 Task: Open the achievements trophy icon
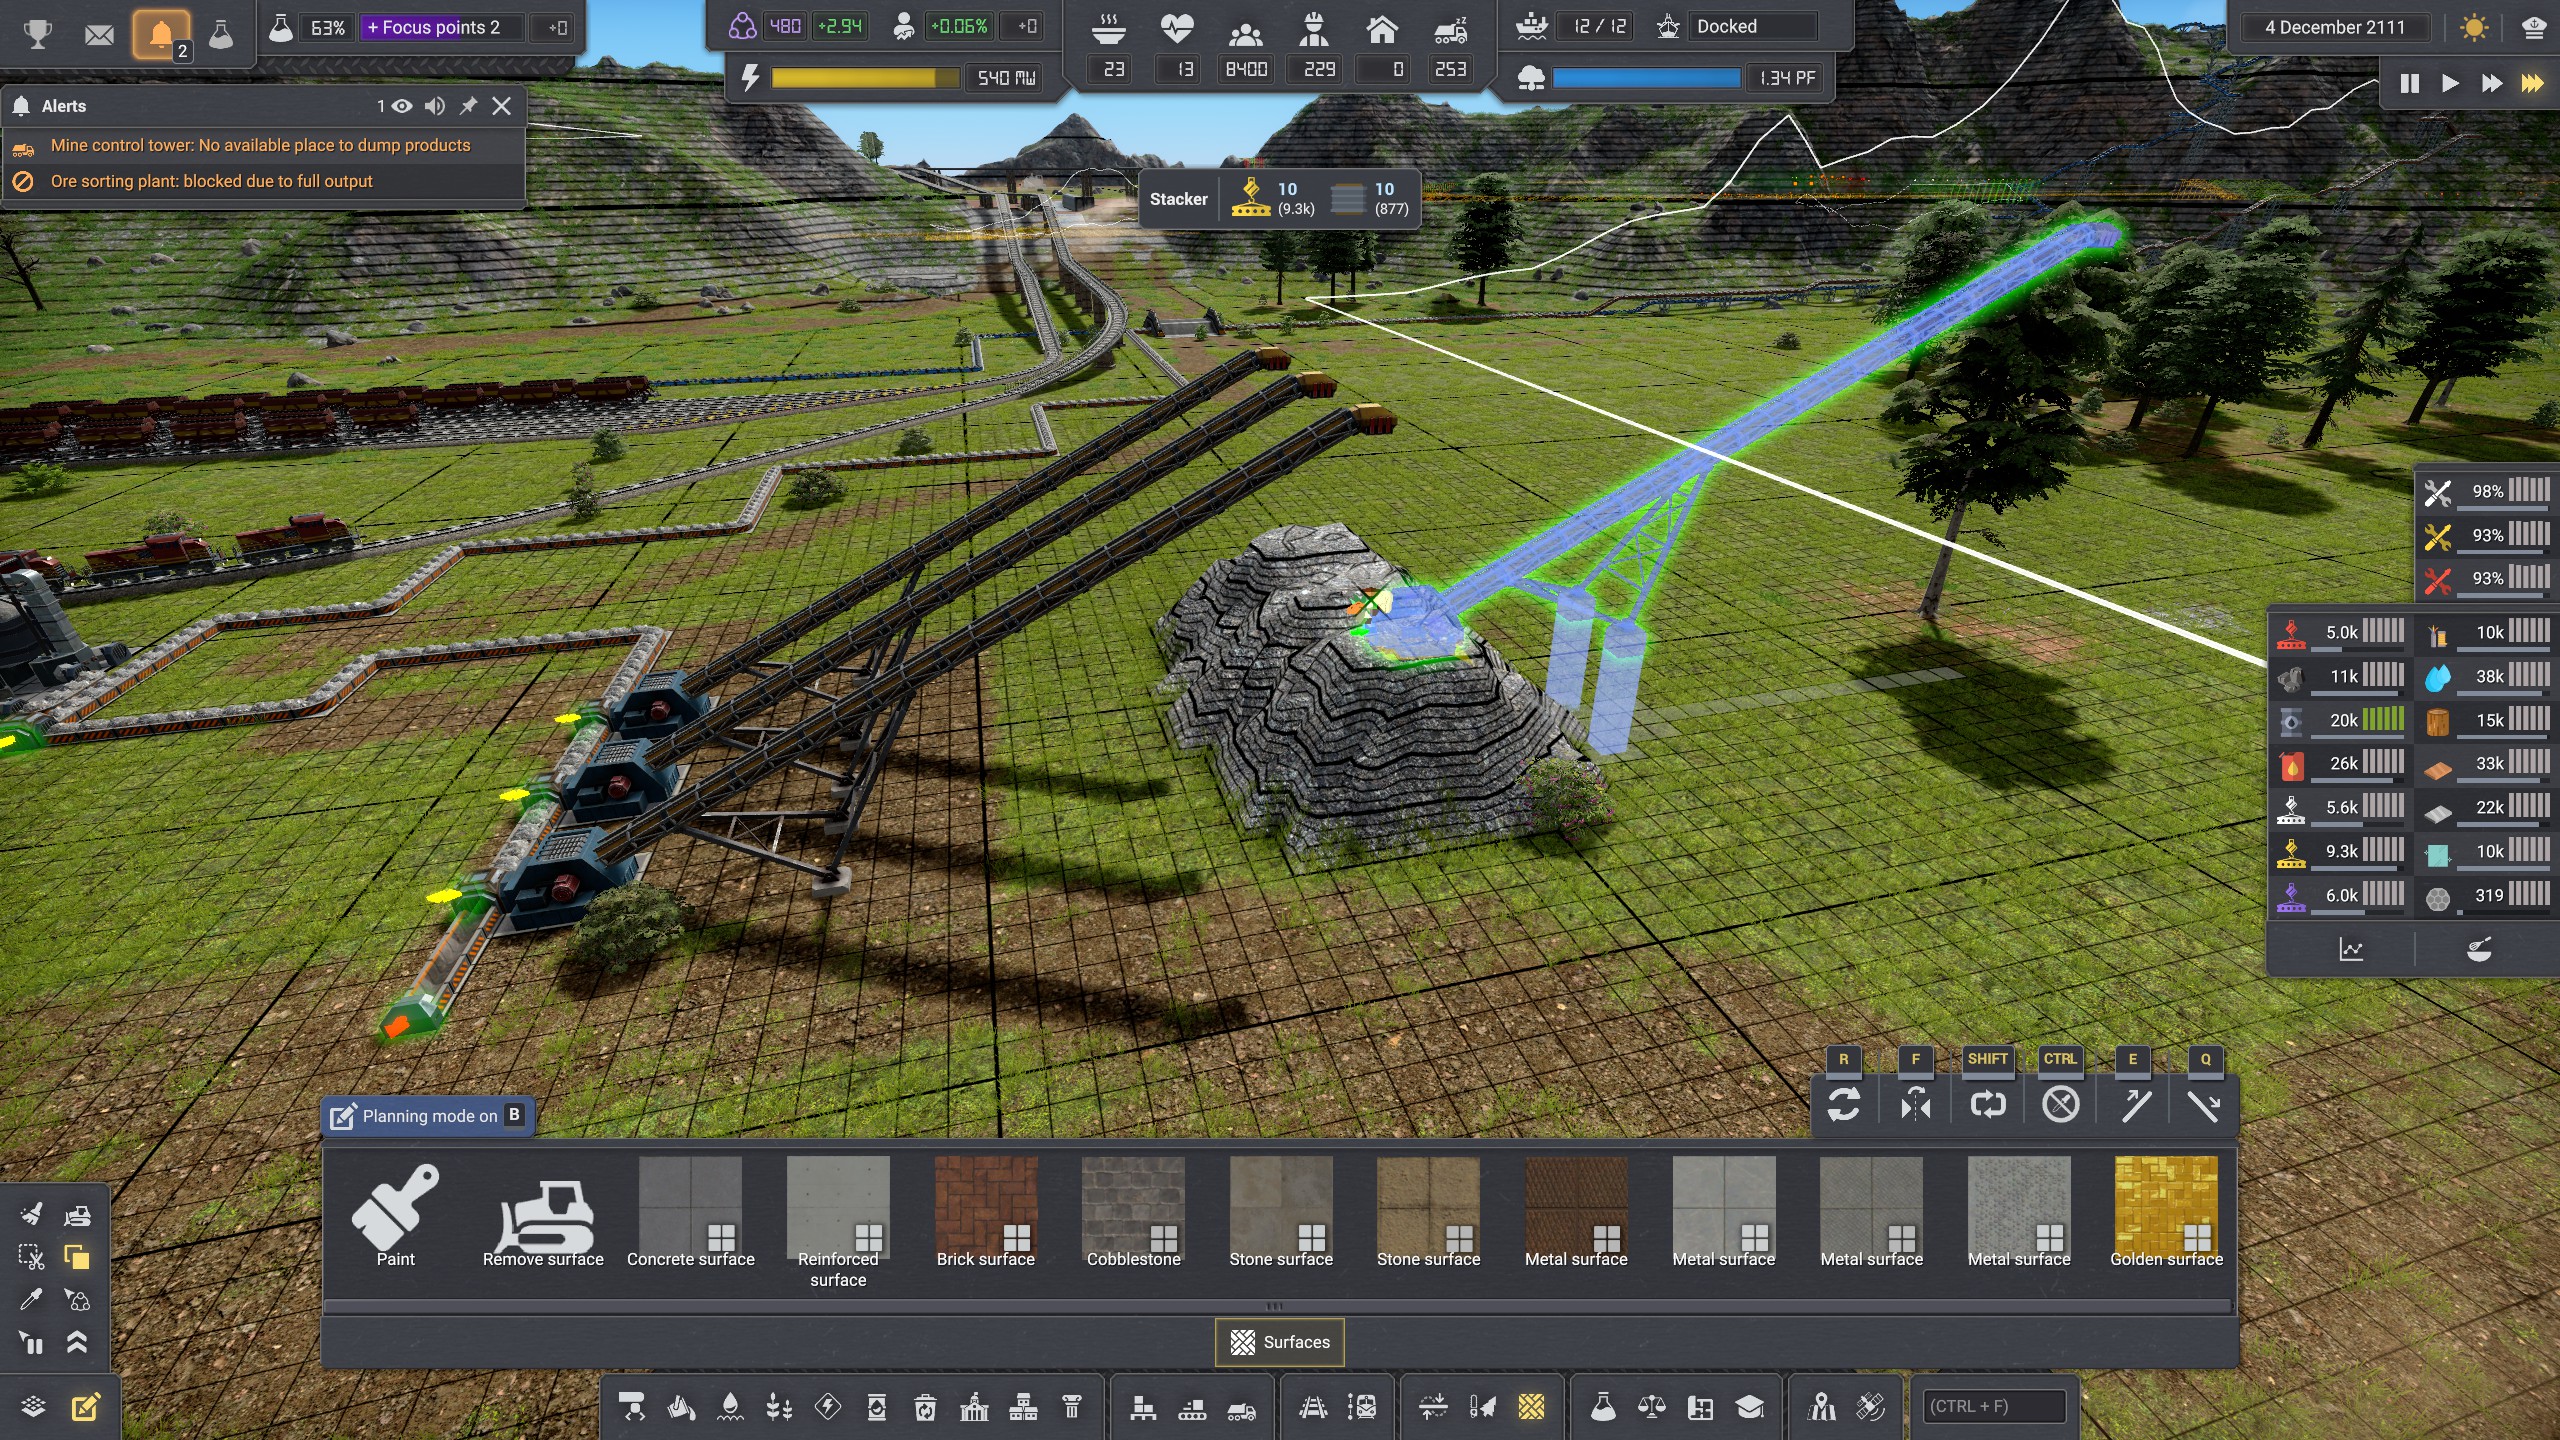pyautogui.click(x=38, y=34)
